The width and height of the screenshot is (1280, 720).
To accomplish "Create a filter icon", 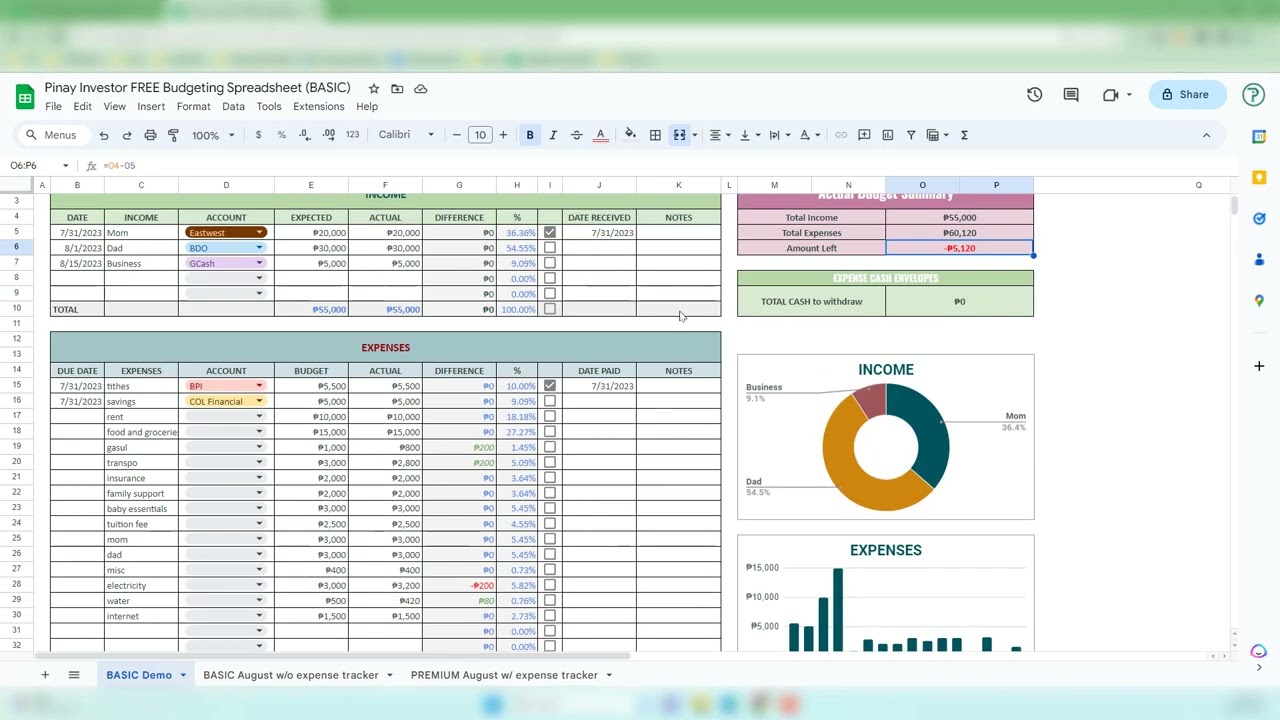I will pos(911,135).
